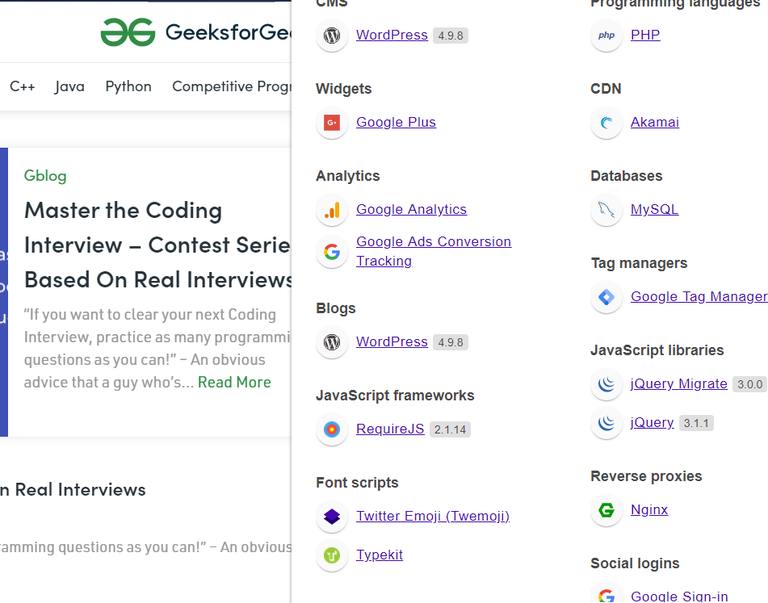This screenshot has height=603, width=768.
Task: Click the PHP icon
Action: click(x=606, y=35)
